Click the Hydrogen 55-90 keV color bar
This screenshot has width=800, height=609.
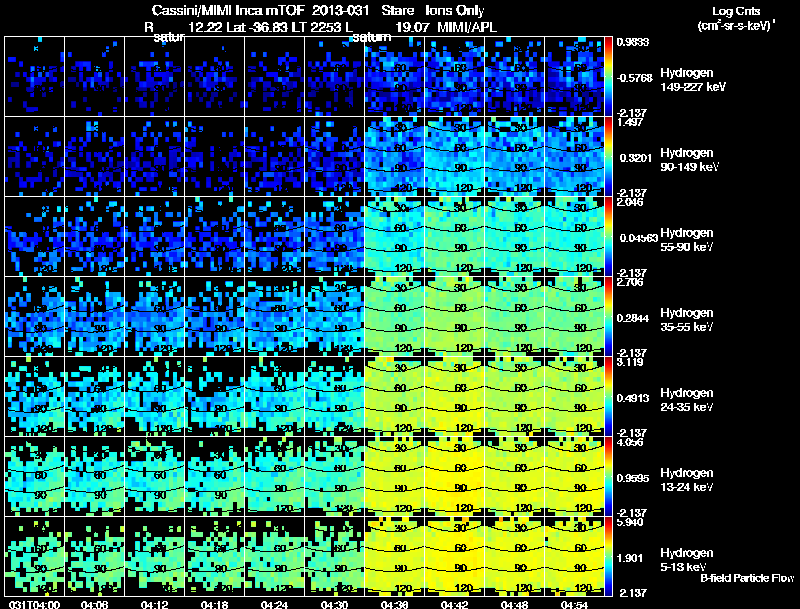608,237
